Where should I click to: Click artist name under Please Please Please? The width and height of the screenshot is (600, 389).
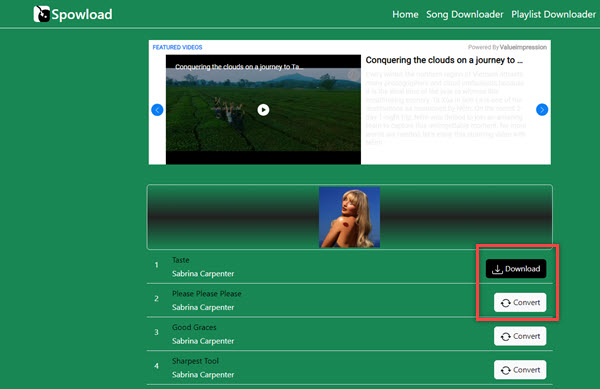point(203,308)
